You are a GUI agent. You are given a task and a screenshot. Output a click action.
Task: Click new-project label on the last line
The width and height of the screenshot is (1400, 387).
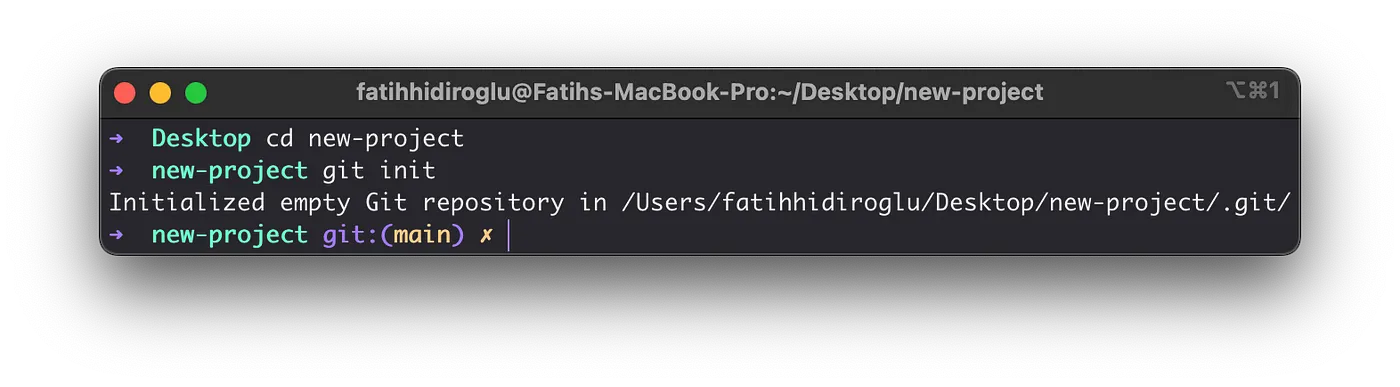(230, 236)
